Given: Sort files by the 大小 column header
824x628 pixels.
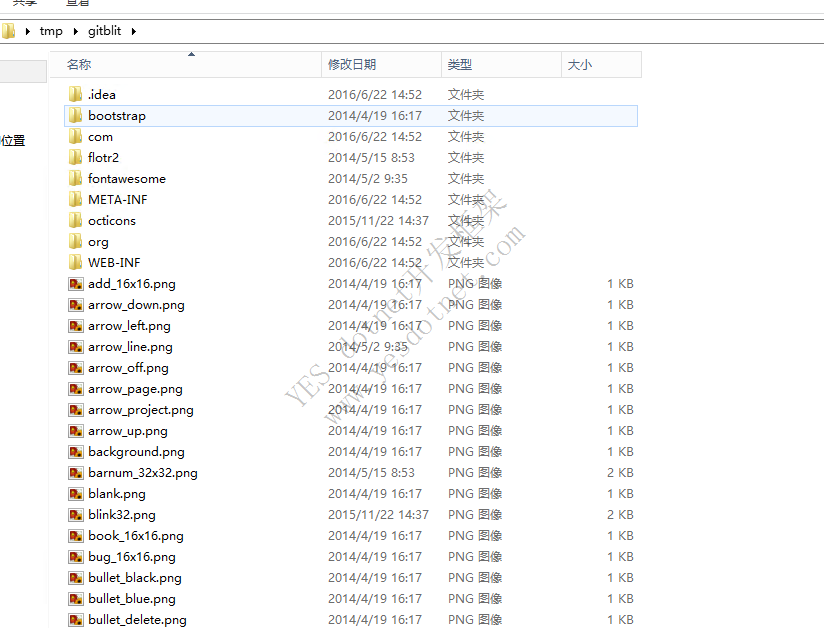Looking at the screenshot, I should tap(602, 65).
